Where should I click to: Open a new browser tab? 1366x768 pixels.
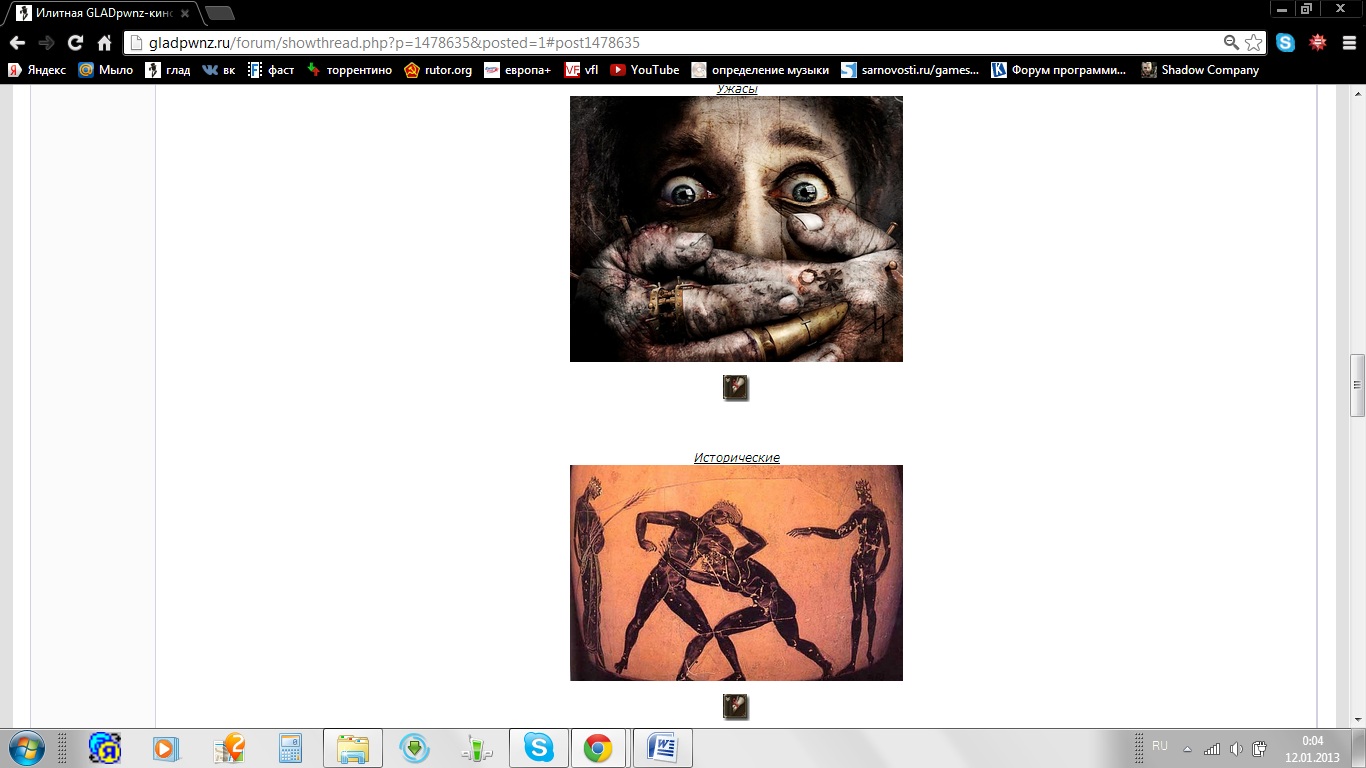tap(219, 14)
